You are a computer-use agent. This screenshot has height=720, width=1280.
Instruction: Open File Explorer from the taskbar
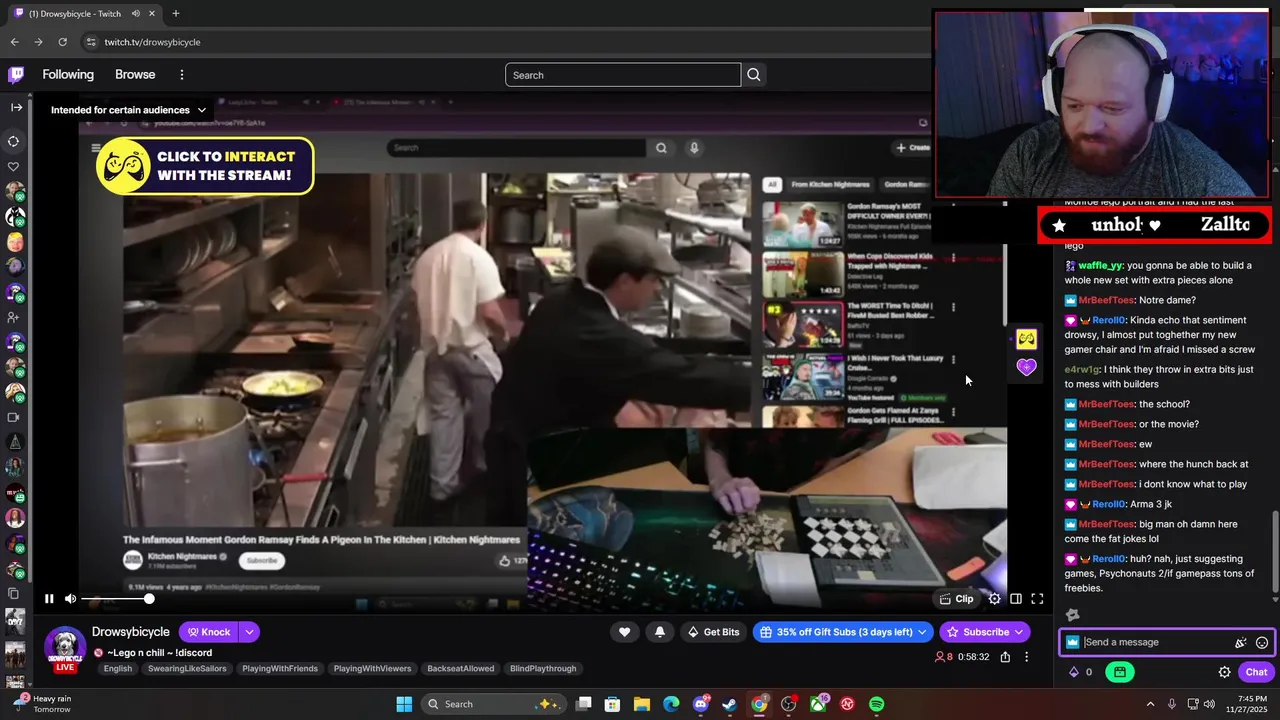point(641,704)
